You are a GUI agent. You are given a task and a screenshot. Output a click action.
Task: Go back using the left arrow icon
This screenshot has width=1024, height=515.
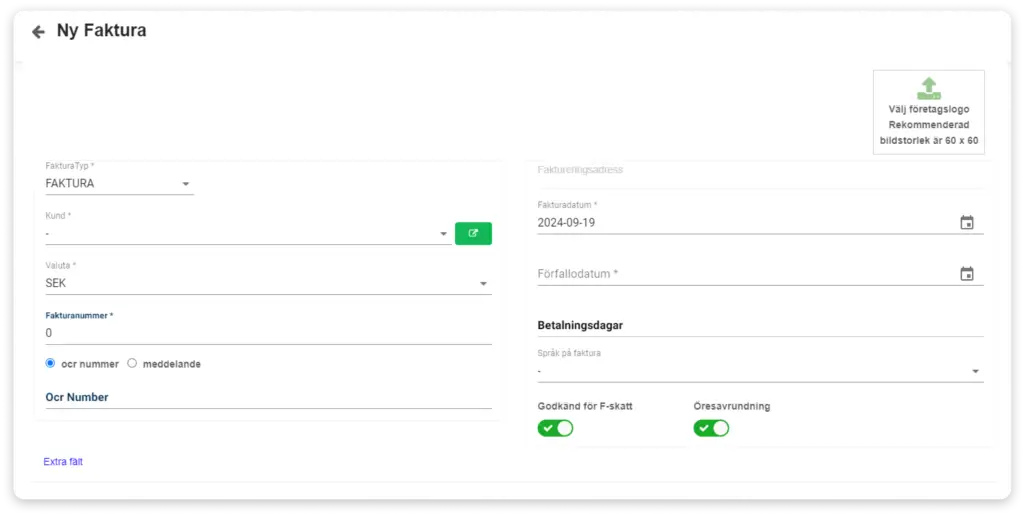[x=39, y=31]
